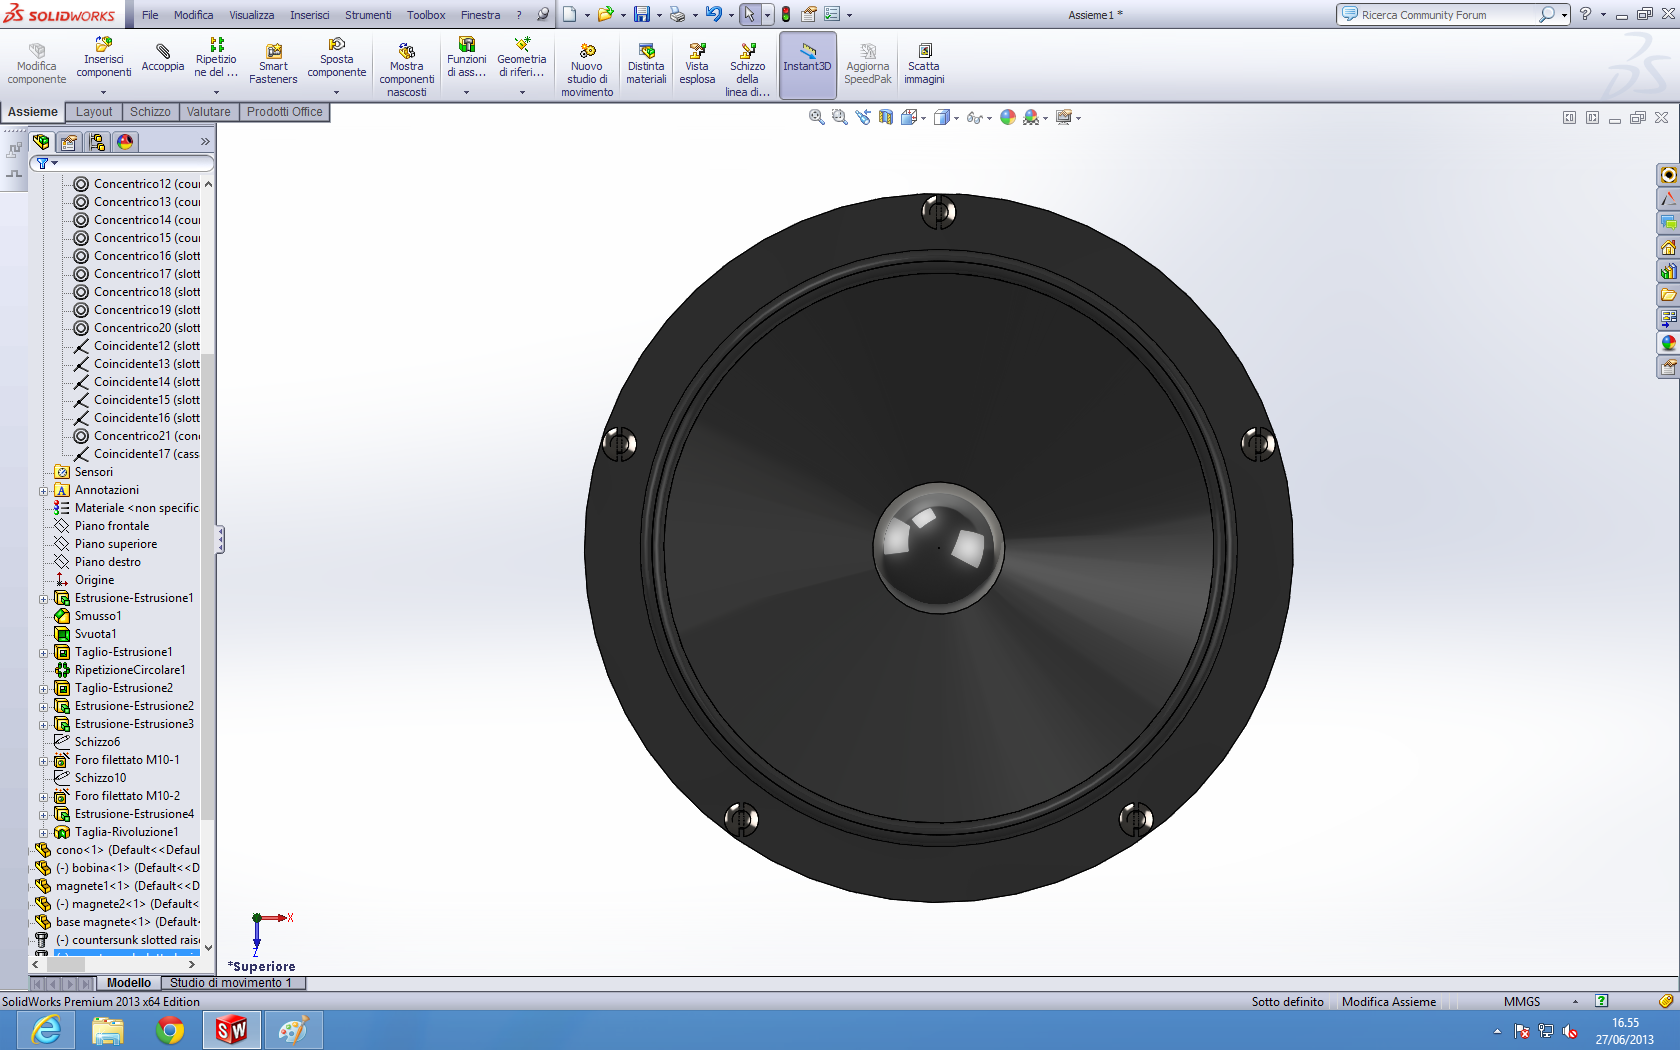Click the Accoppia mate tool
Image resolution: width=1680 pixels, height=1050 pixels.
tap(162, 58)
